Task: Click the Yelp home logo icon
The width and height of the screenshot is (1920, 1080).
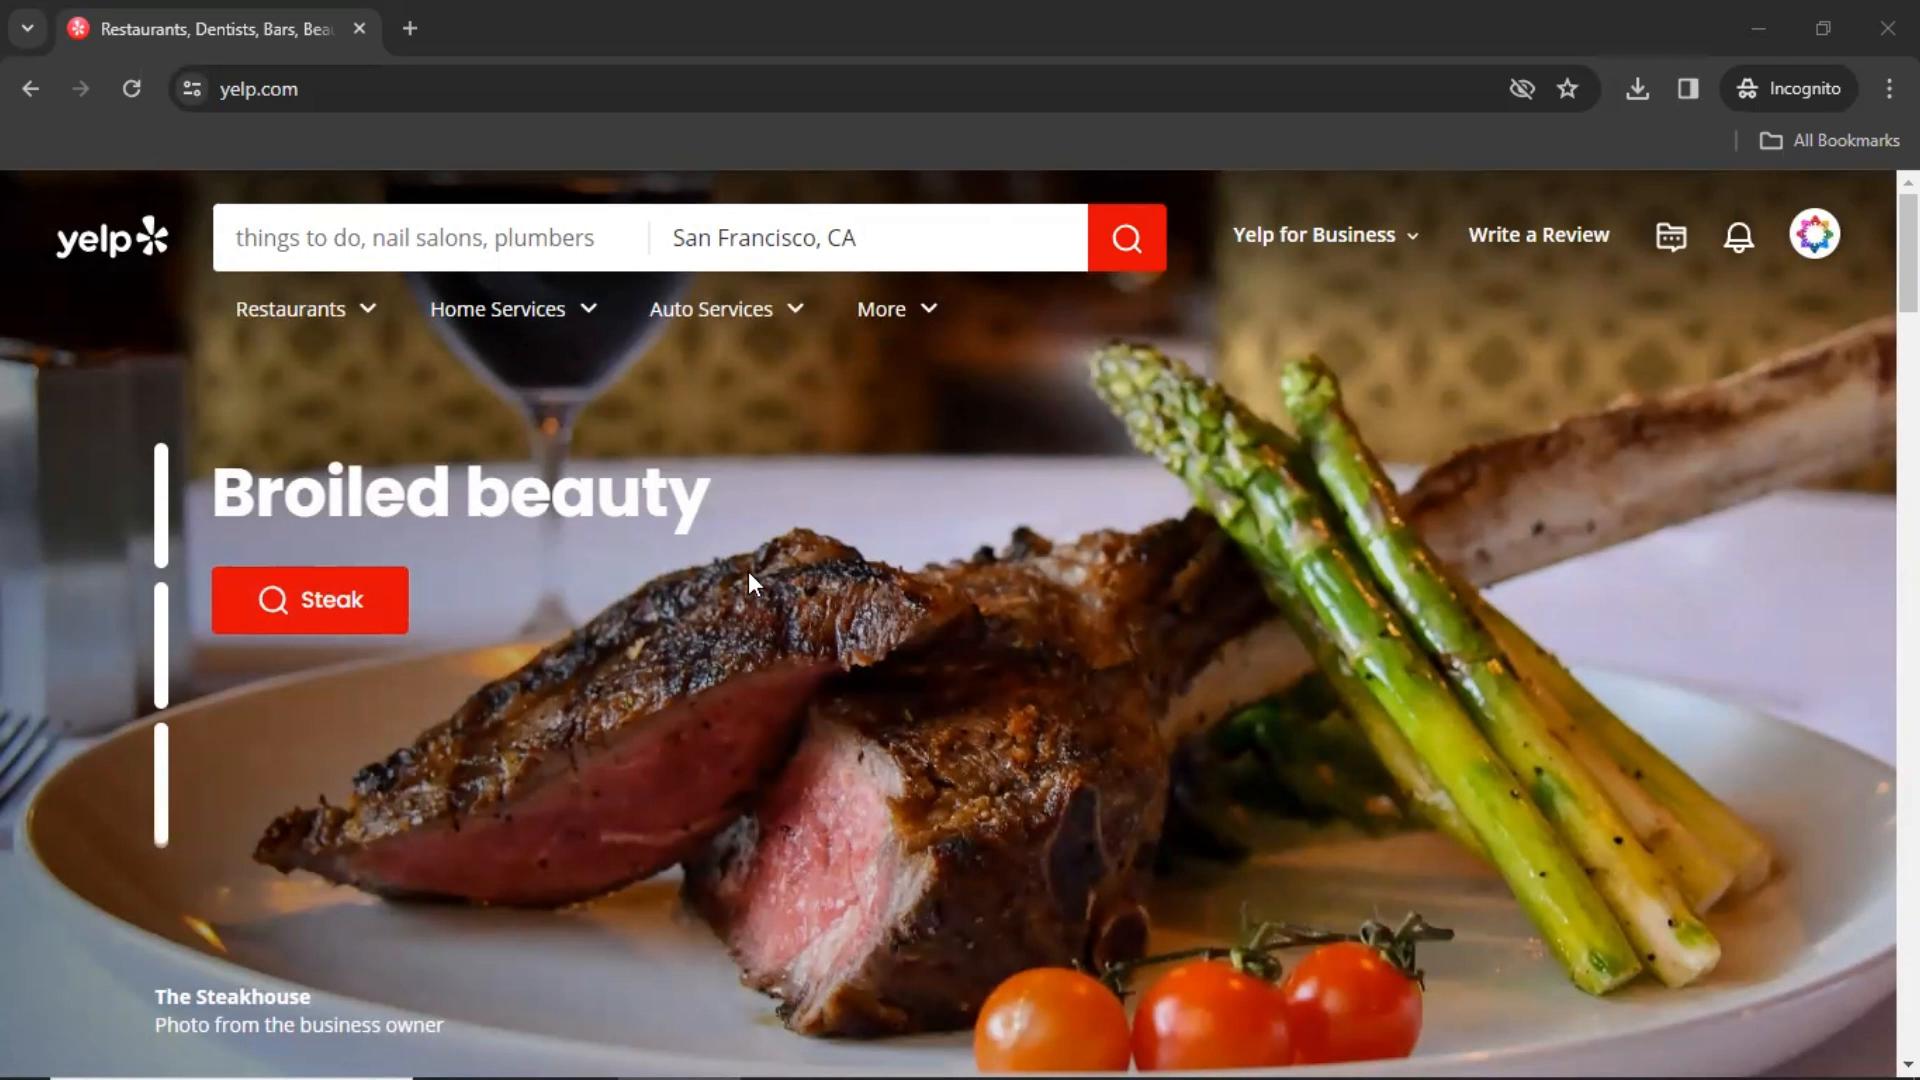Action: pos(112,236)
